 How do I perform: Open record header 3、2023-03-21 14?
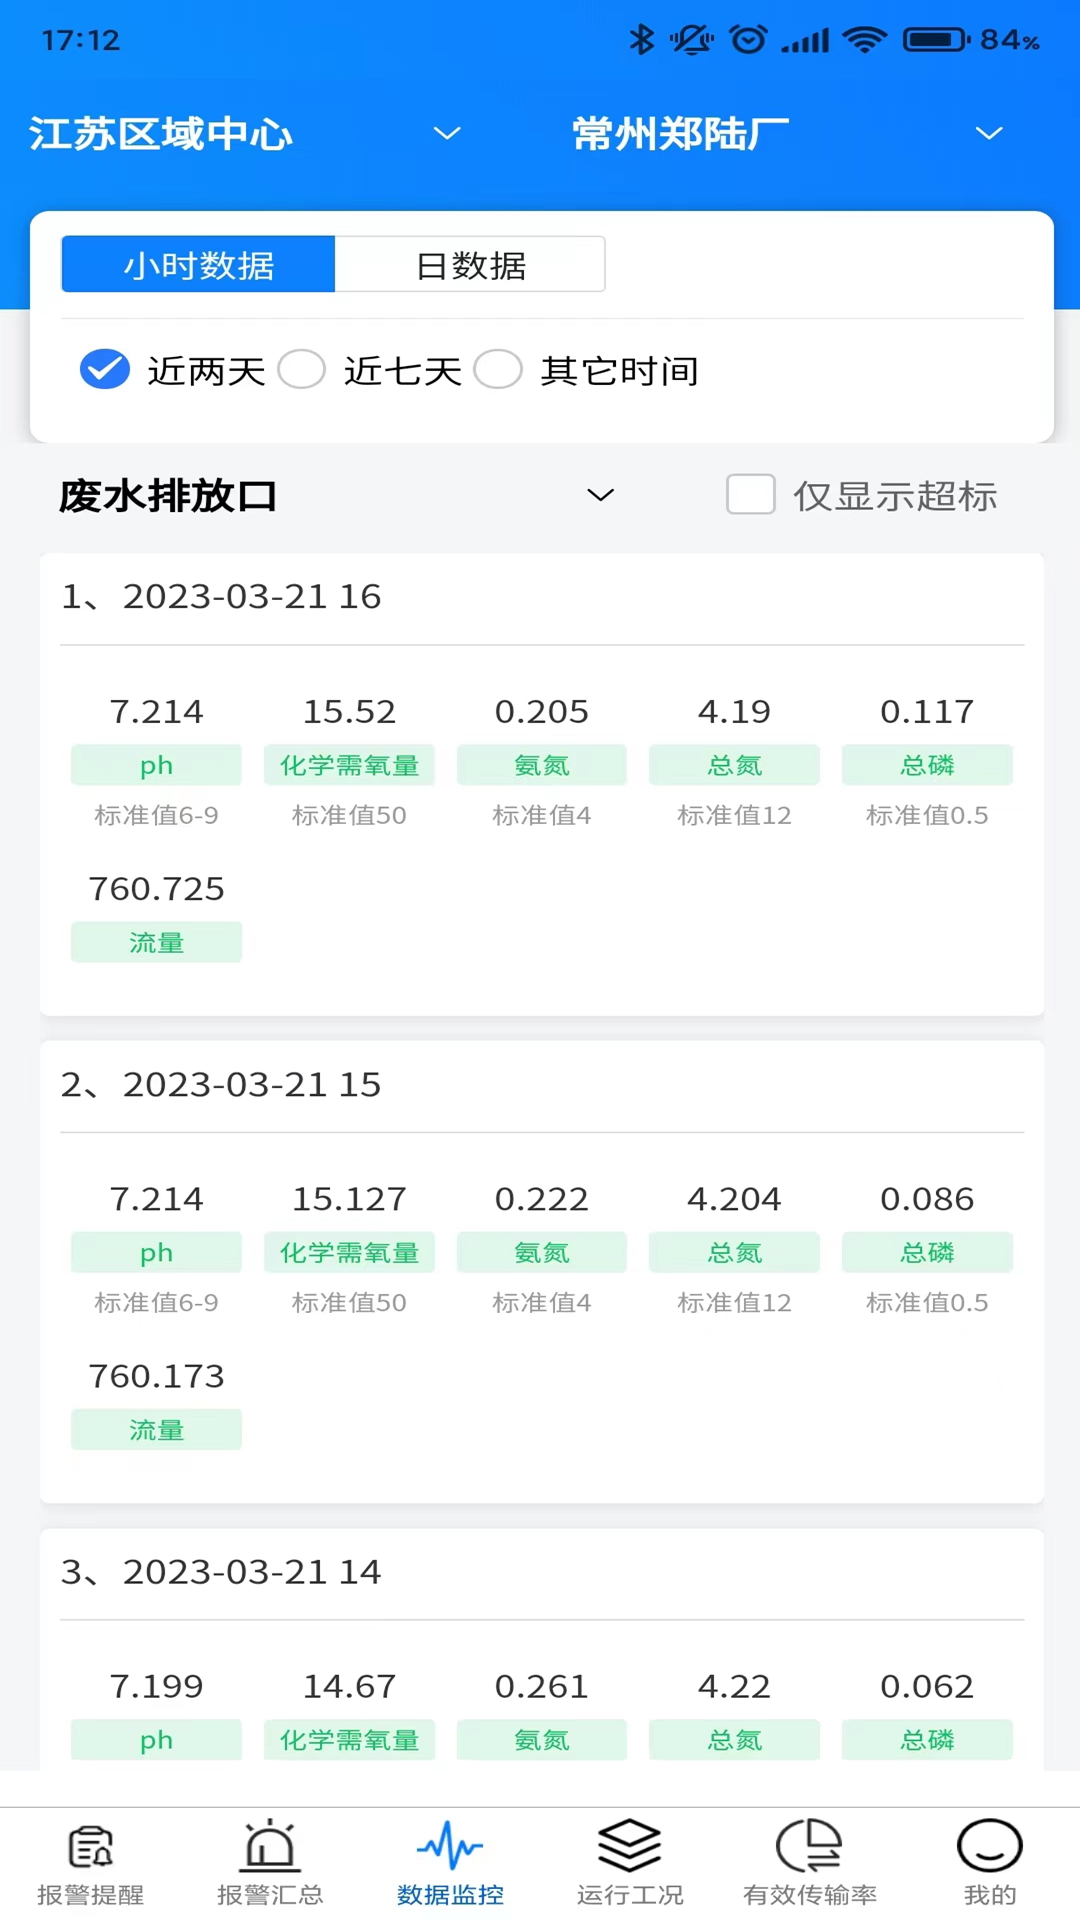point(221,1572)
